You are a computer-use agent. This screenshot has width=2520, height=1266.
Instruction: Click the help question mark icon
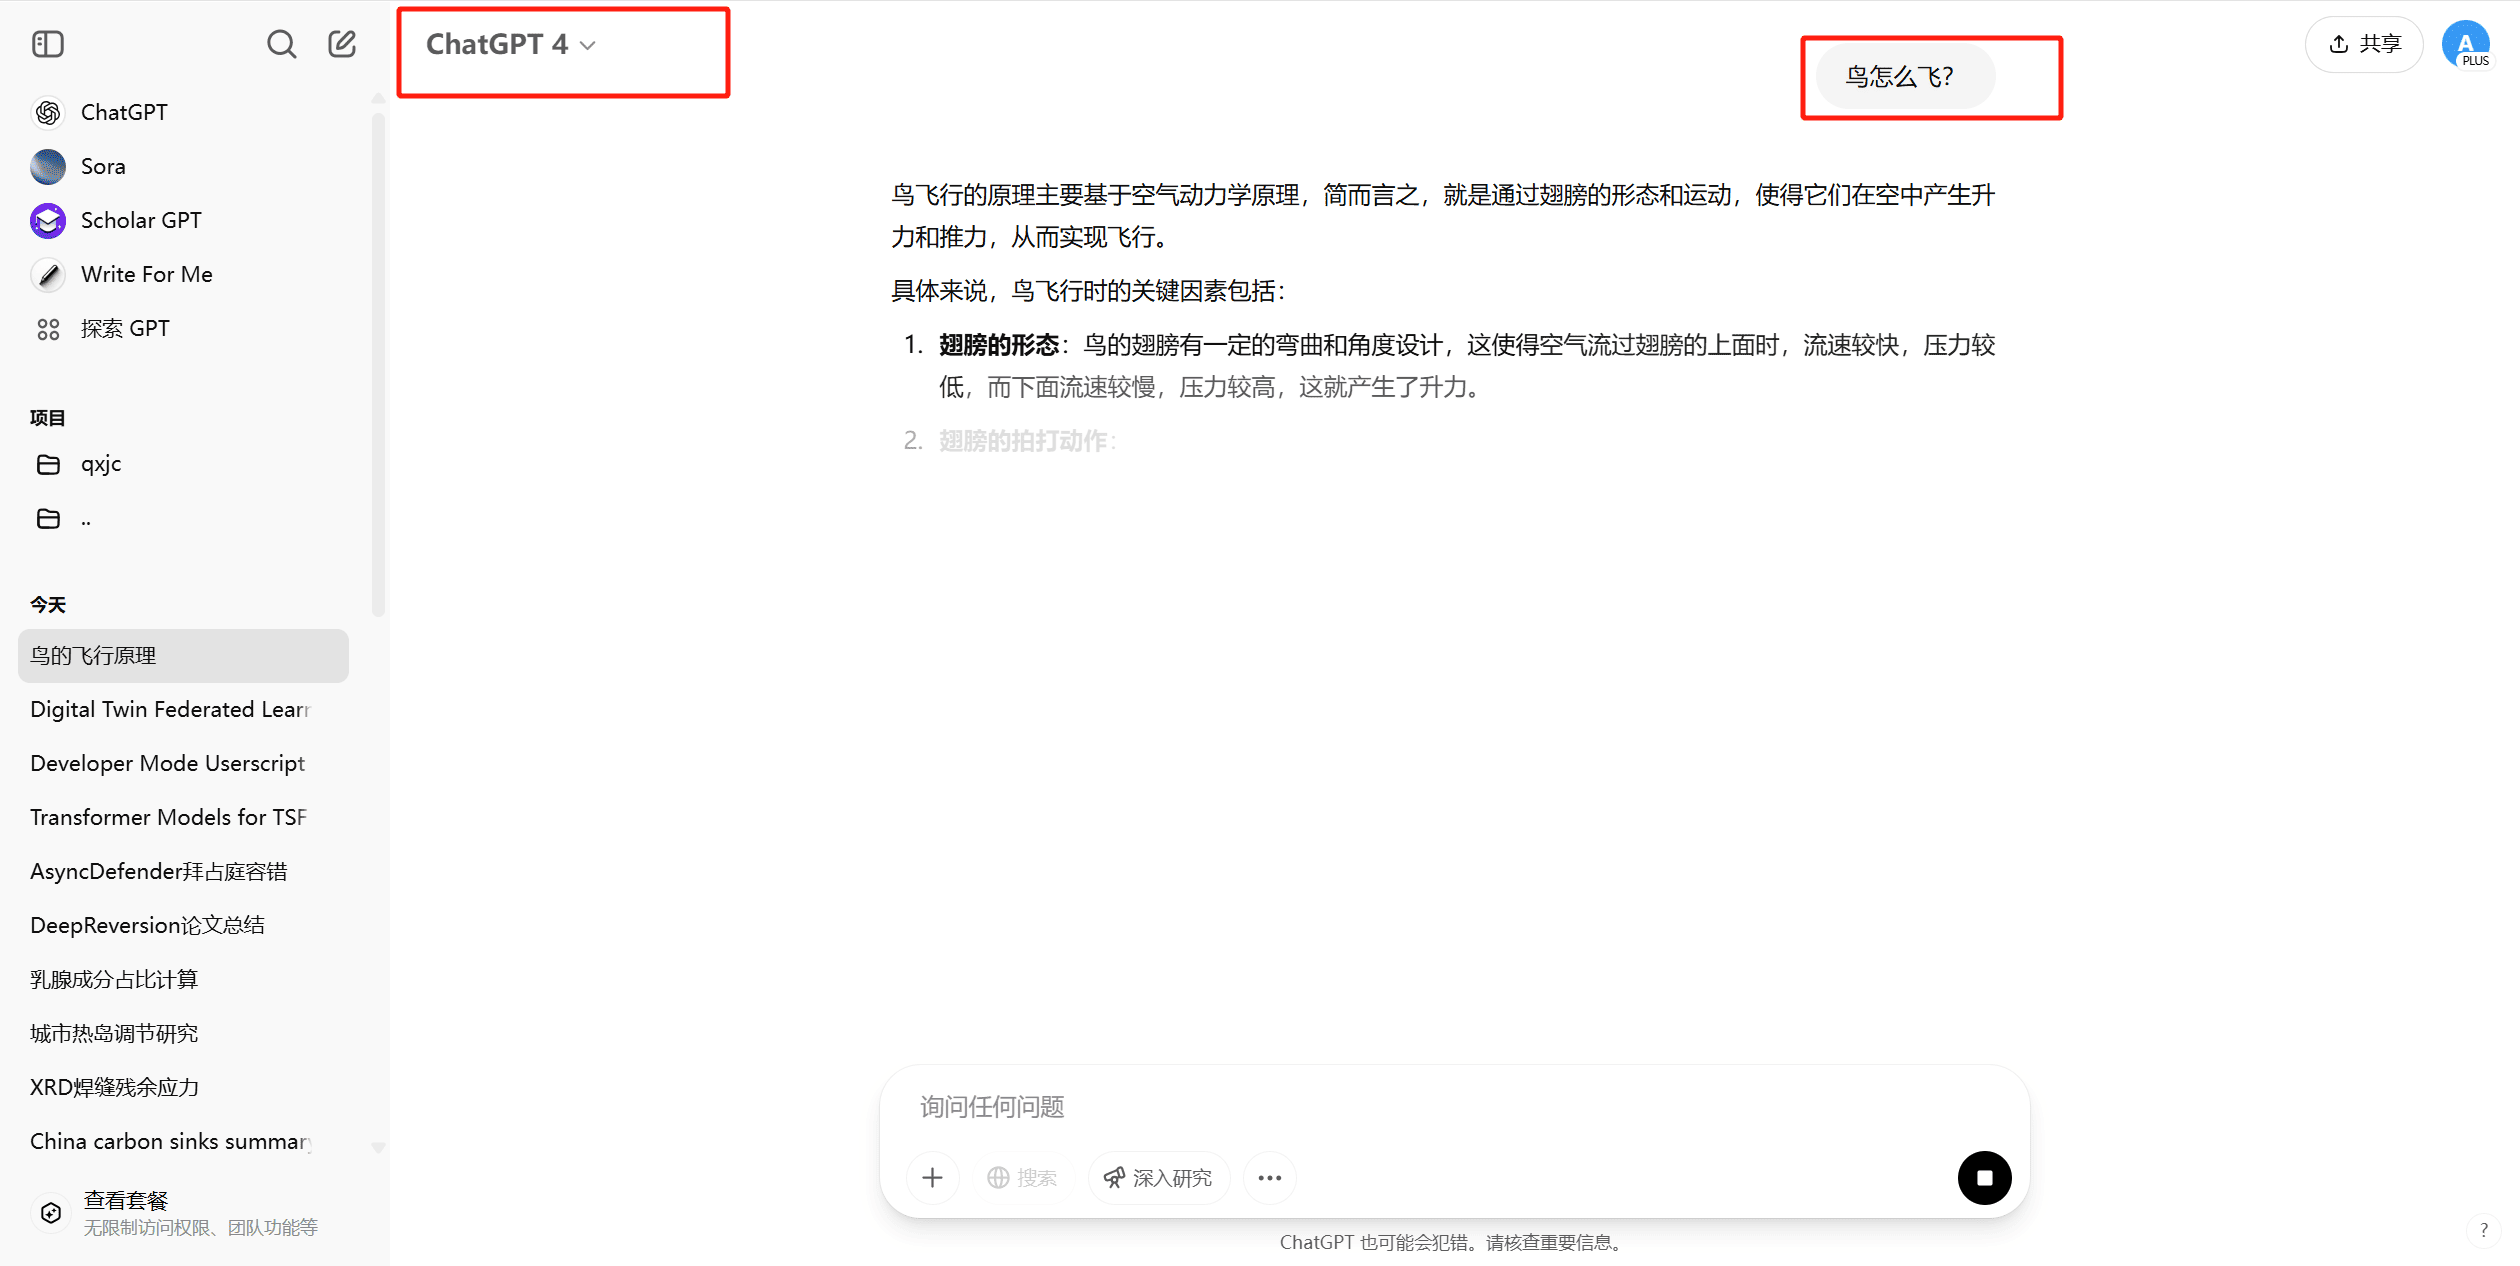click(2484, 1231)
